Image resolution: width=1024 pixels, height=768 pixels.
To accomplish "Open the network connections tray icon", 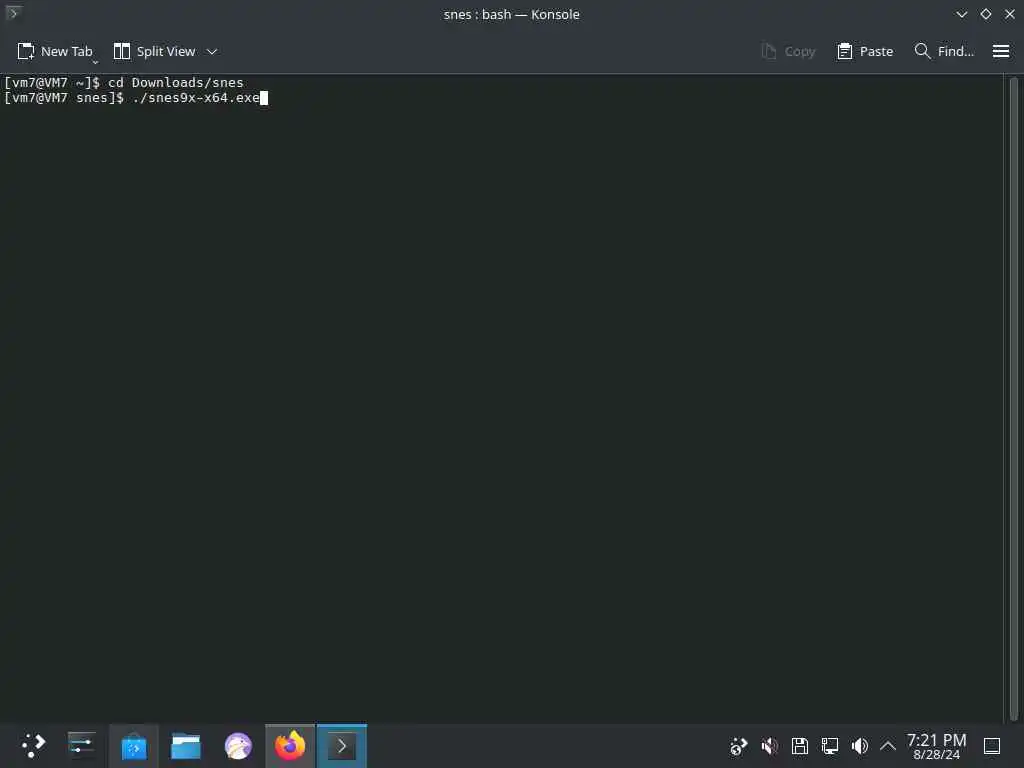I will 830,746.
